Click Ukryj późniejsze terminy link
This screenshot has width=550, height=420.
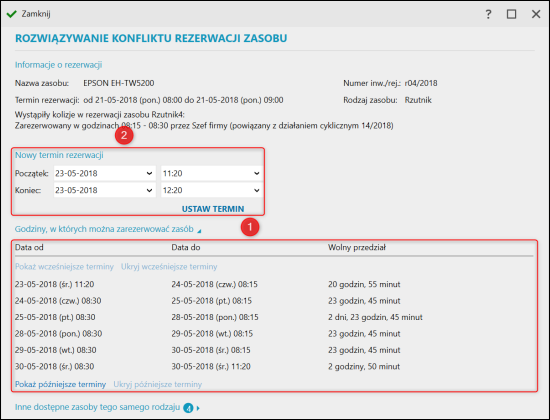157,384
